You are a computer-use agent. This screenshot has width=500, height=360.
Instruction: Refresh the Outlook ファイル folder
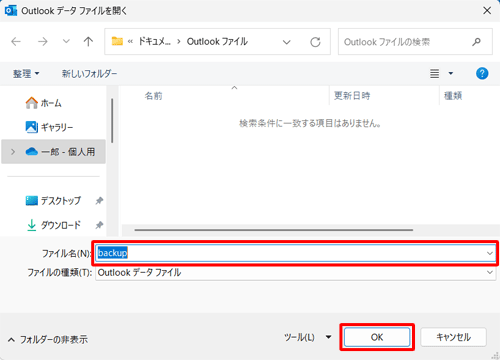[315, 42]
